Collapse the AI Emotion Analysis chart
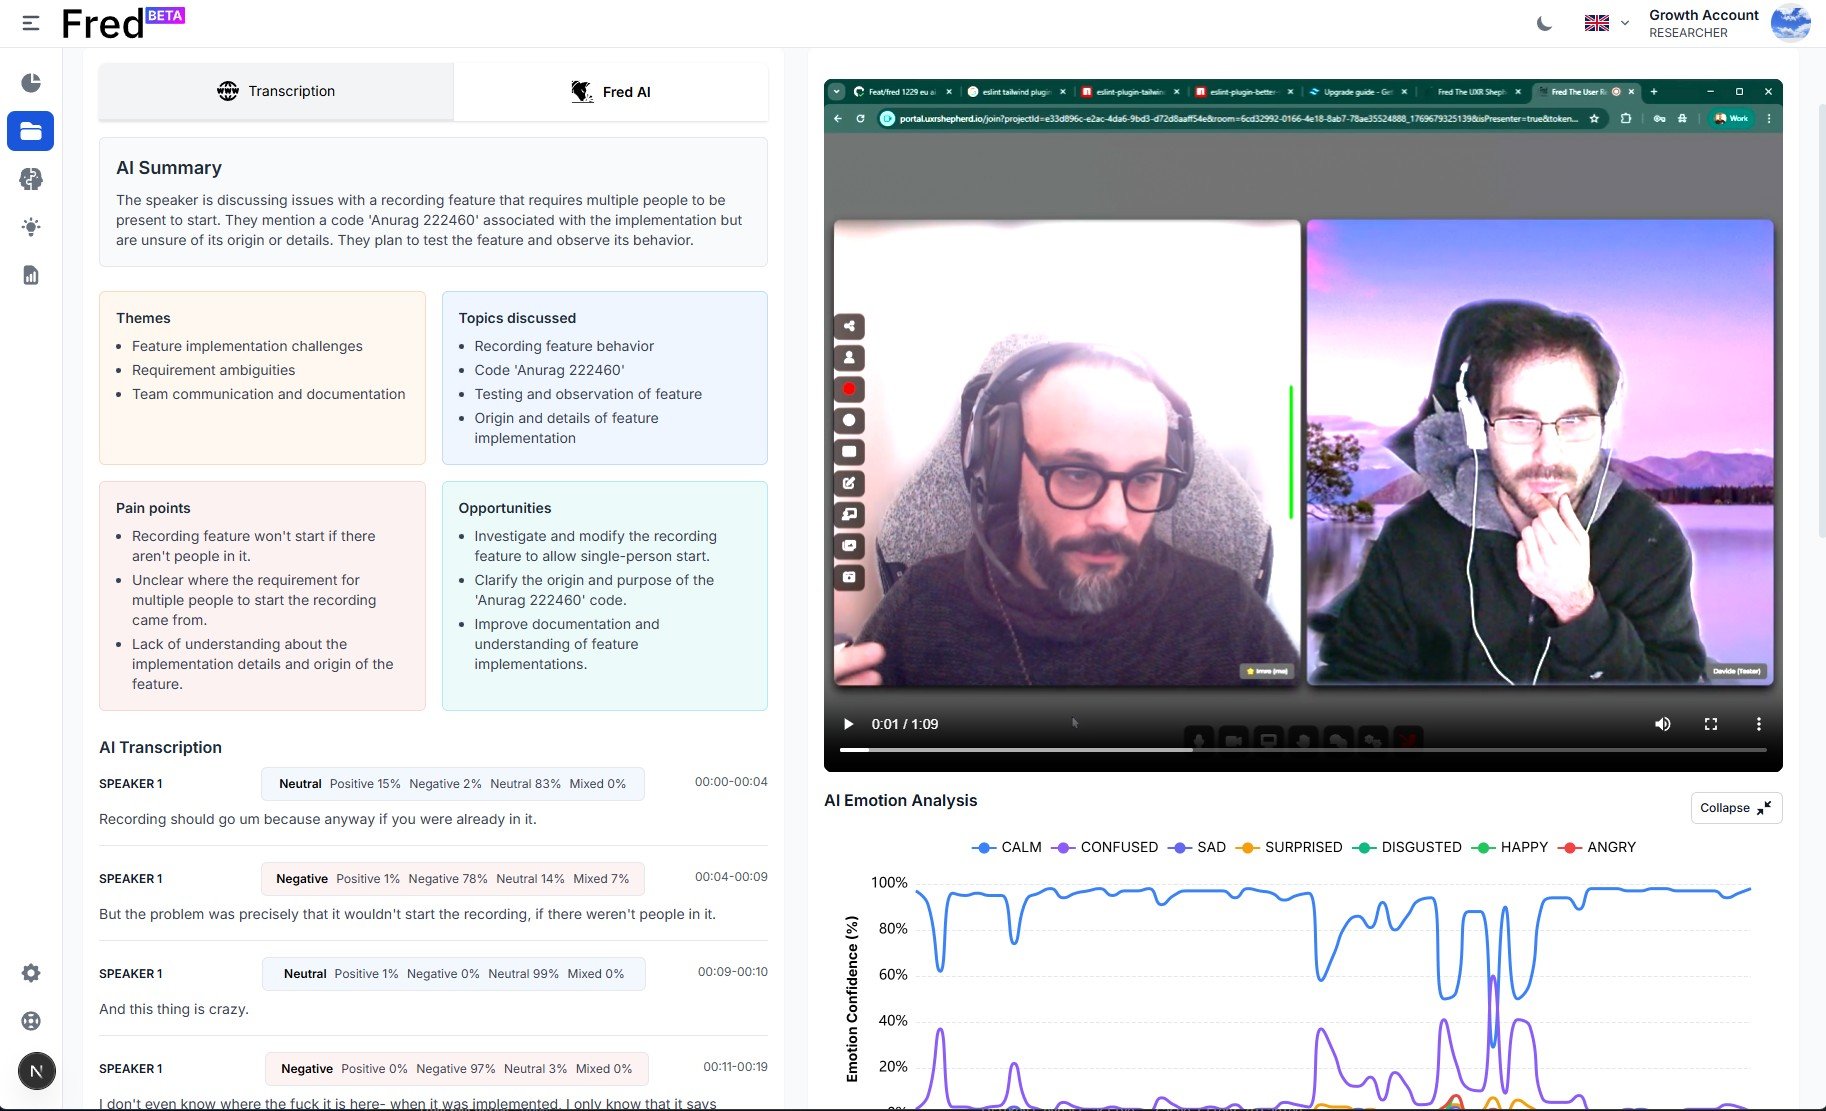1826x1111 pixels. coord(1736,808)
